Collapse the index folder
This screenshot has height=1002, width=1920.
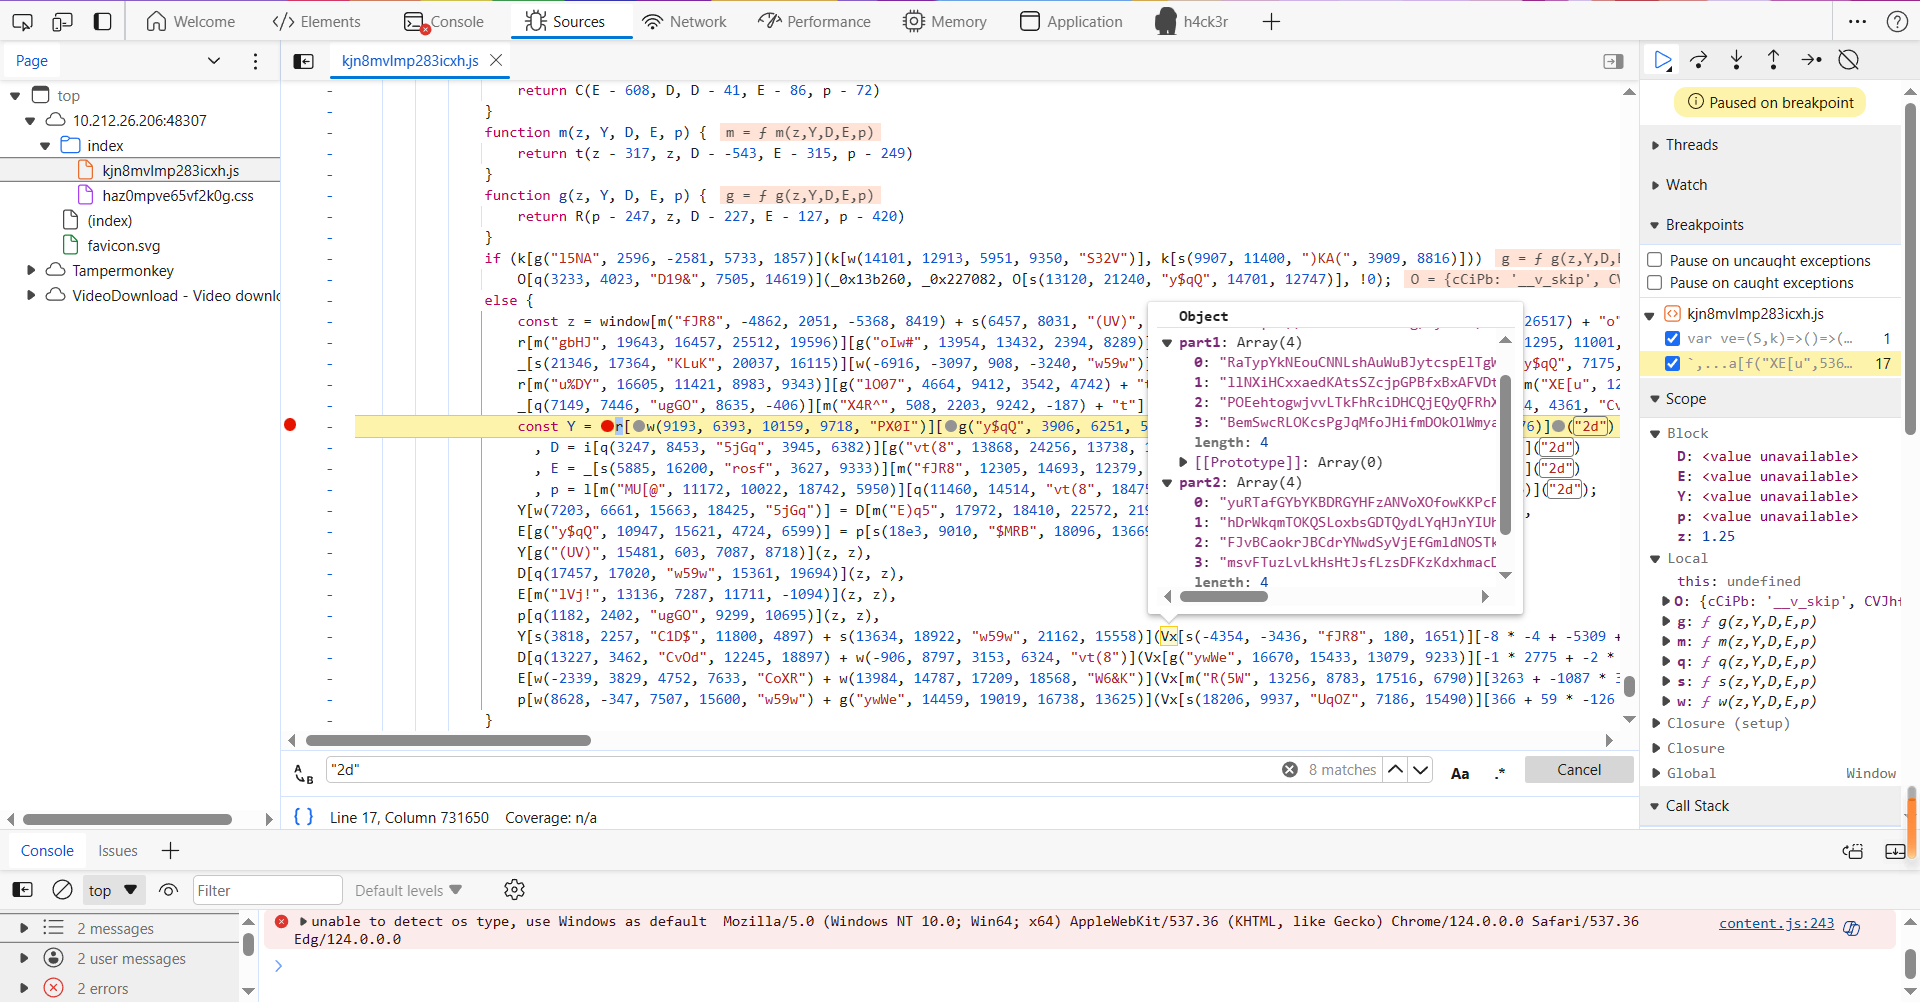45,146
